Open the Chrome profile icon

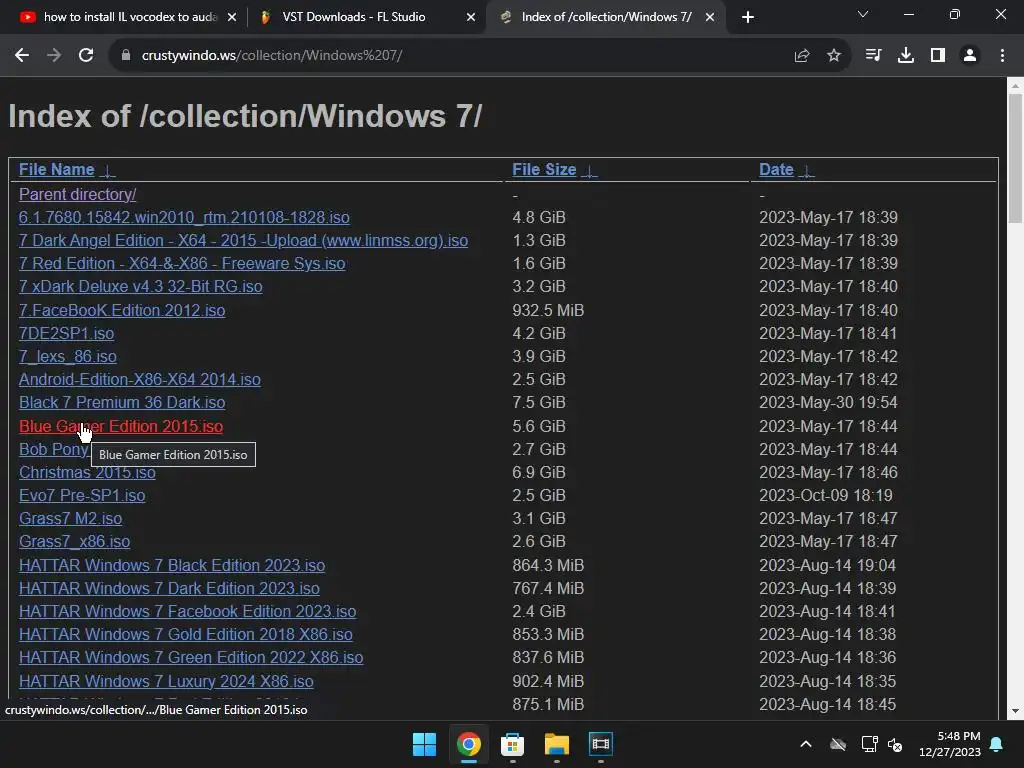(970, 56)
